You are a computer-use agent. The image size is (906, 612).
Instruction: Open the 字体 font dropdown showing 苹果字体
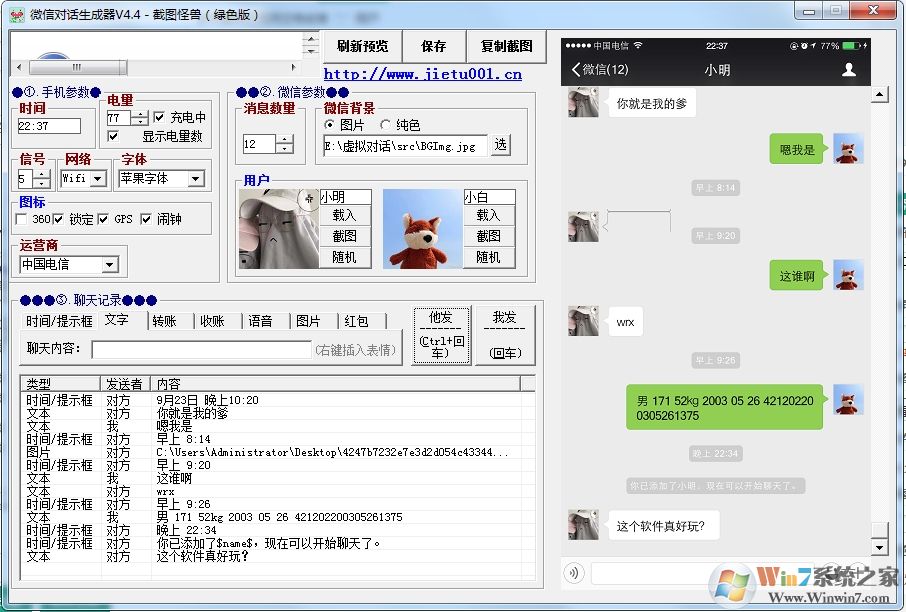195,178
